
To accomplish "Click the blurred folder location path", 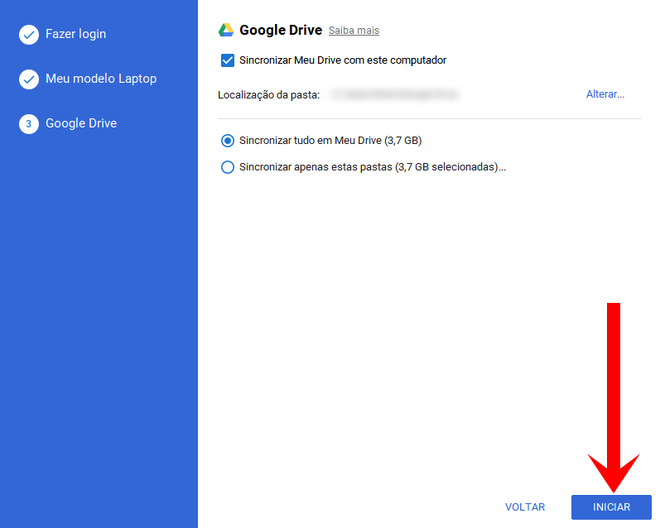I will click(394, 94).
